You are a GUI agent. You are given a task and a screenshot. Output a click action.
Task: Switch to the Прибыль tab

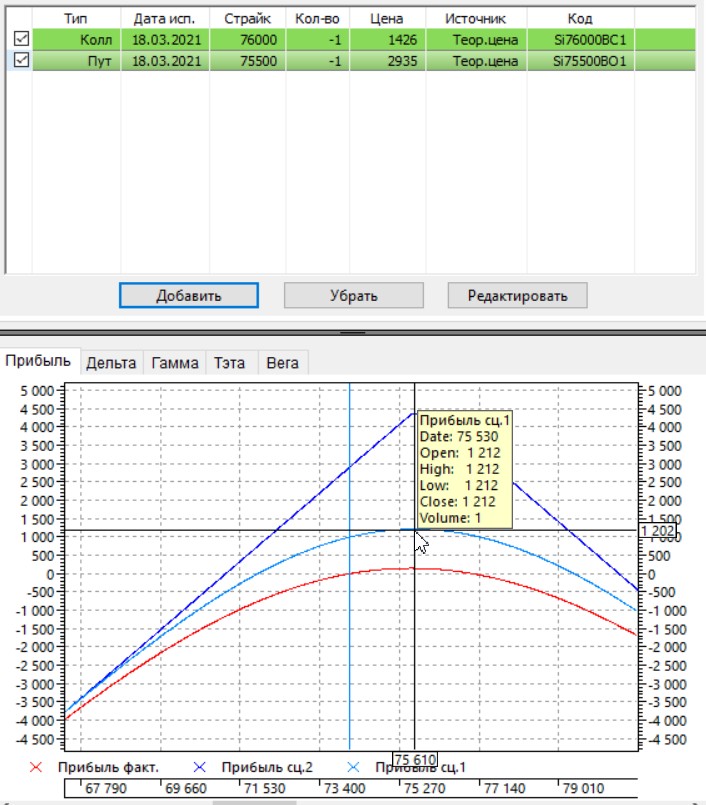tap(38, 362)
